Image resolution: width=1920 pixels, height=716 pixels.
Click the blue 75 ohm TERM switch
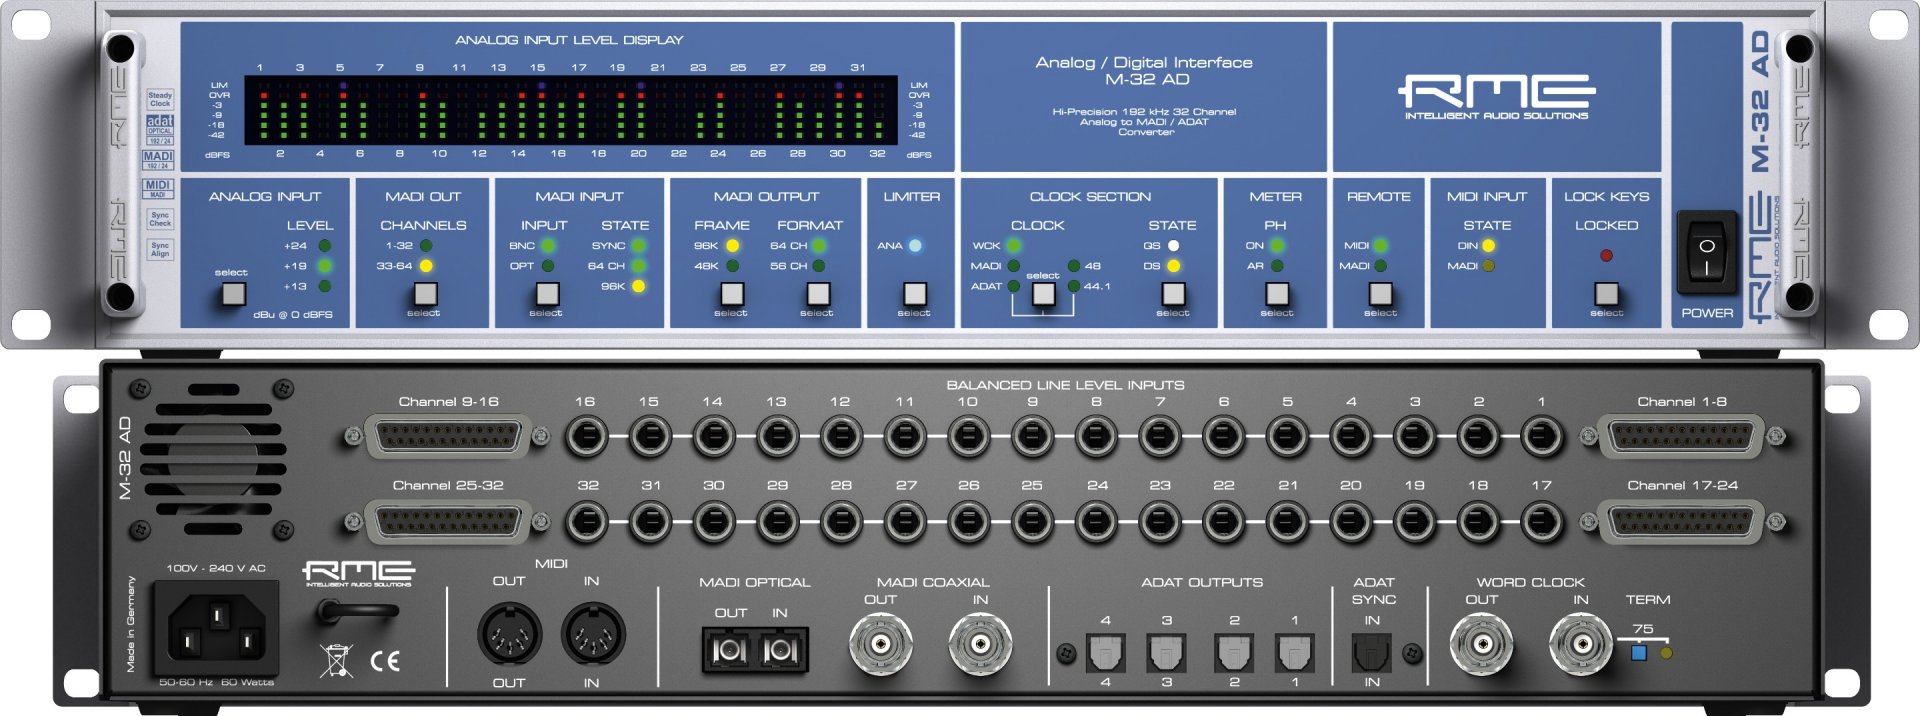point(1638,653)
